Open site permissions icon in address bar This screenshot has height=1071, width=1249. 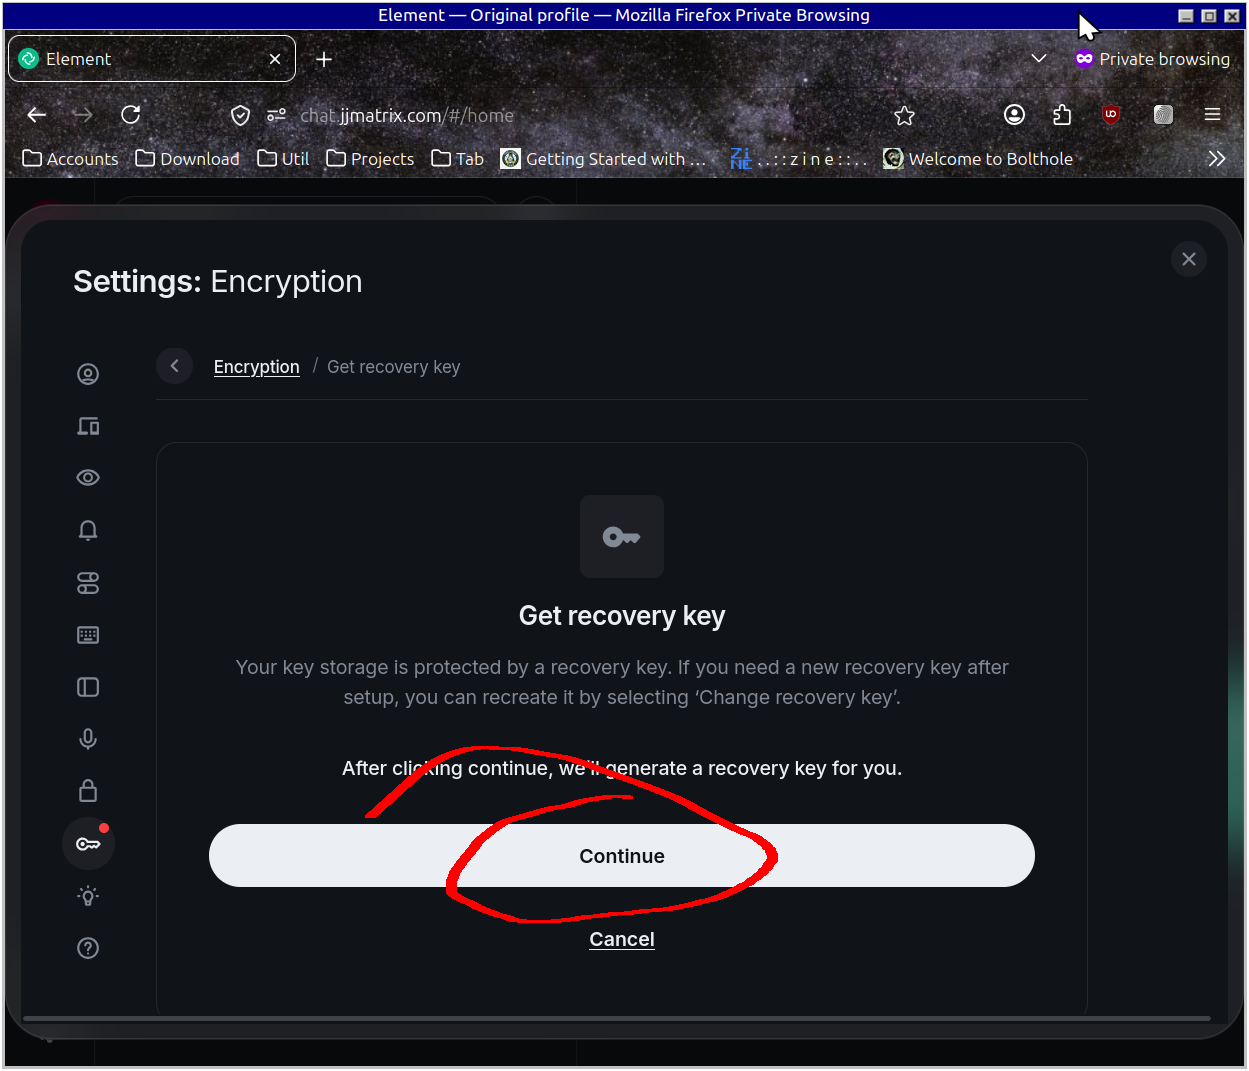click(277, 115)
